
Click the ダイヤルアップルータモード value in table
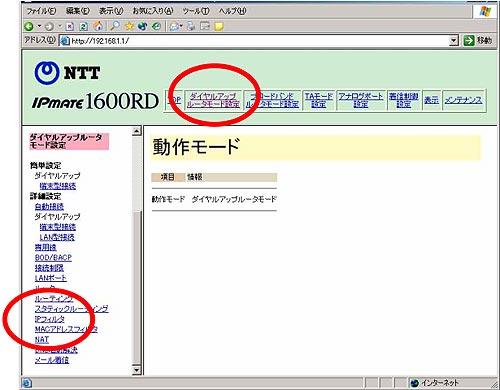pos(234,199)
